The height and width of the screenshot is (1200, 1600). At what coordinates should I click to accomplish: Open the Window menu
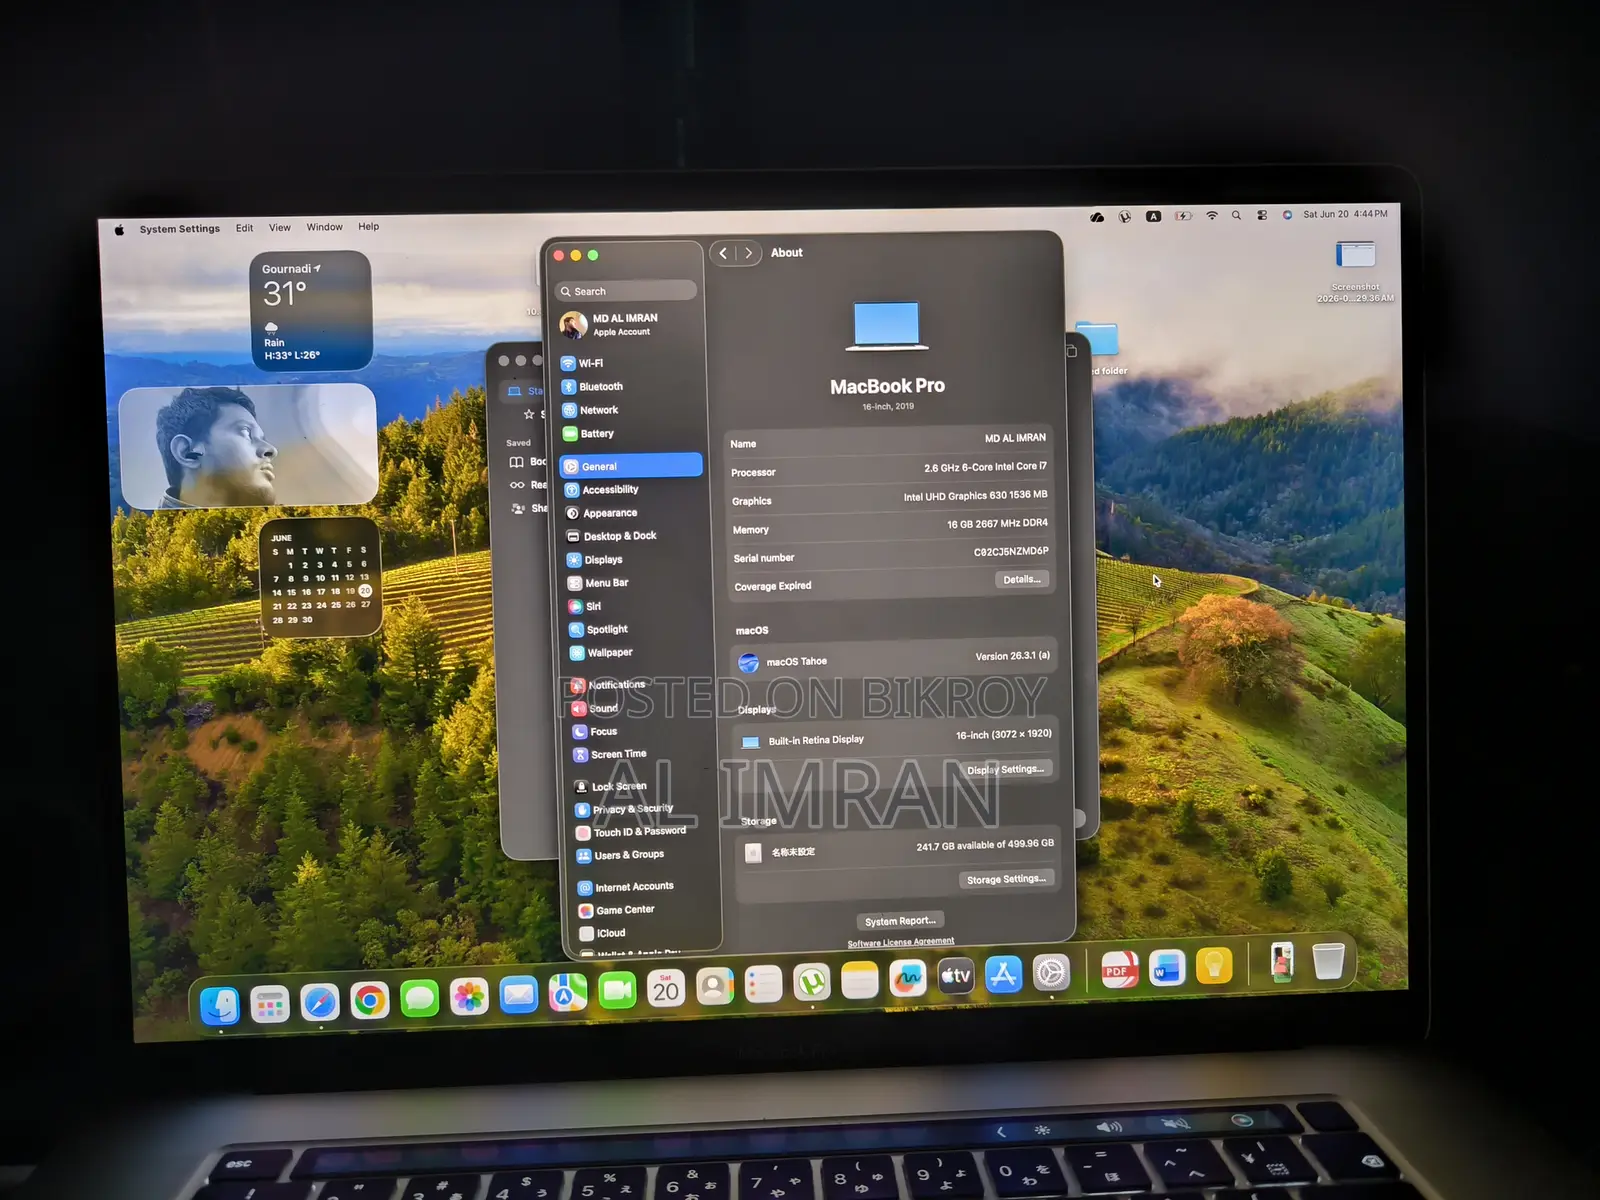click(x=325, y=227)
